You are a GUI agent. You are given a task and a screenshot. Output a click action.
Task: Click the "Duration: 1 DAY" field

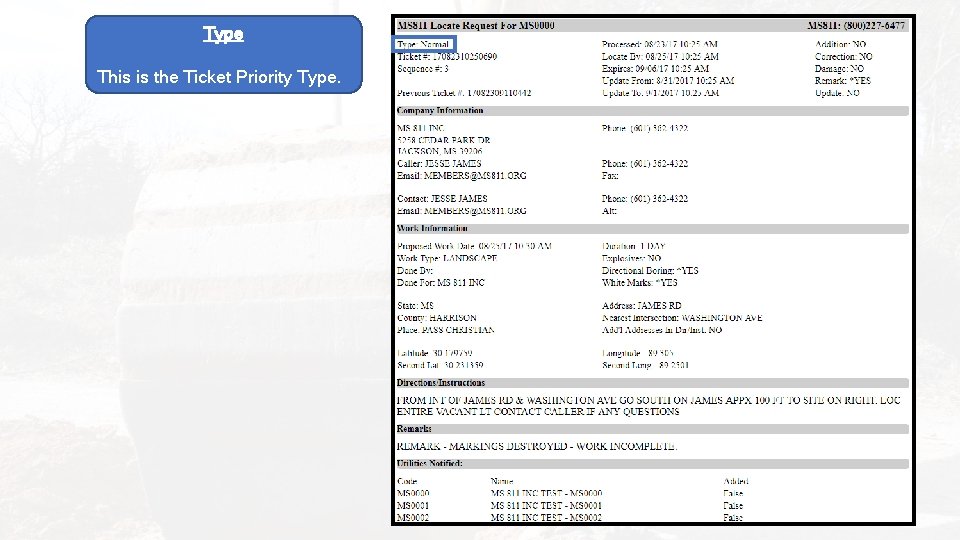click(633, 246)
